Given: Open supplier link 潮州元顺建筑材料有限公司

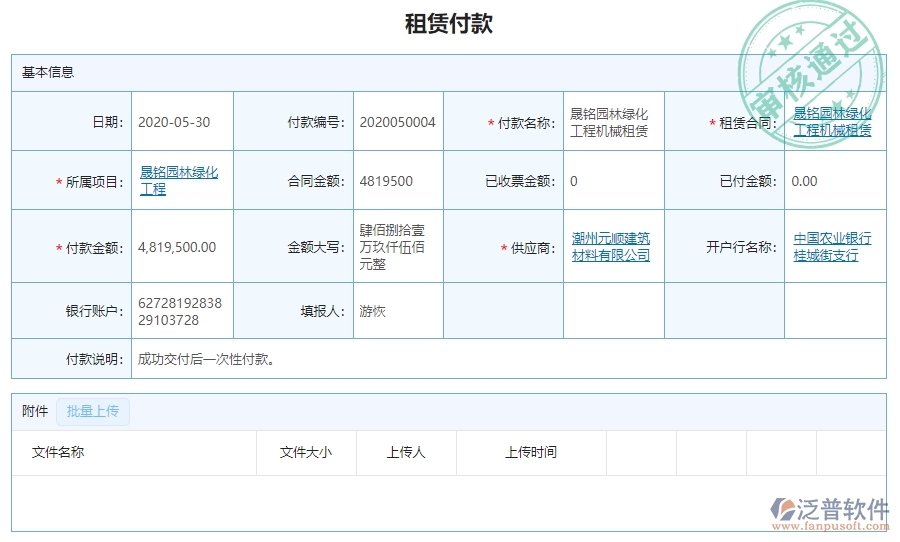Looking at the screenshot, I should pyautogui.click(x=610, y=247).
